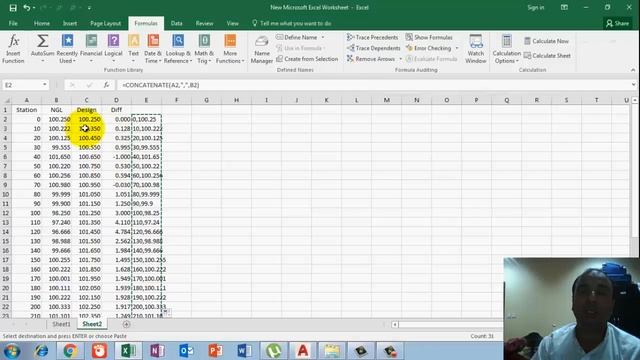640x360 pixels.
Task: Click the Undo icon
Action: point(26,8)
